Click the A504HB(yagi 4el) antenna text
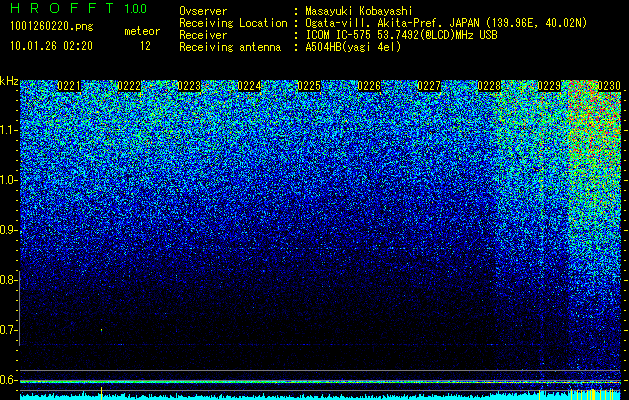Screen dimensions: 629x400 click(x=353, y=47)
